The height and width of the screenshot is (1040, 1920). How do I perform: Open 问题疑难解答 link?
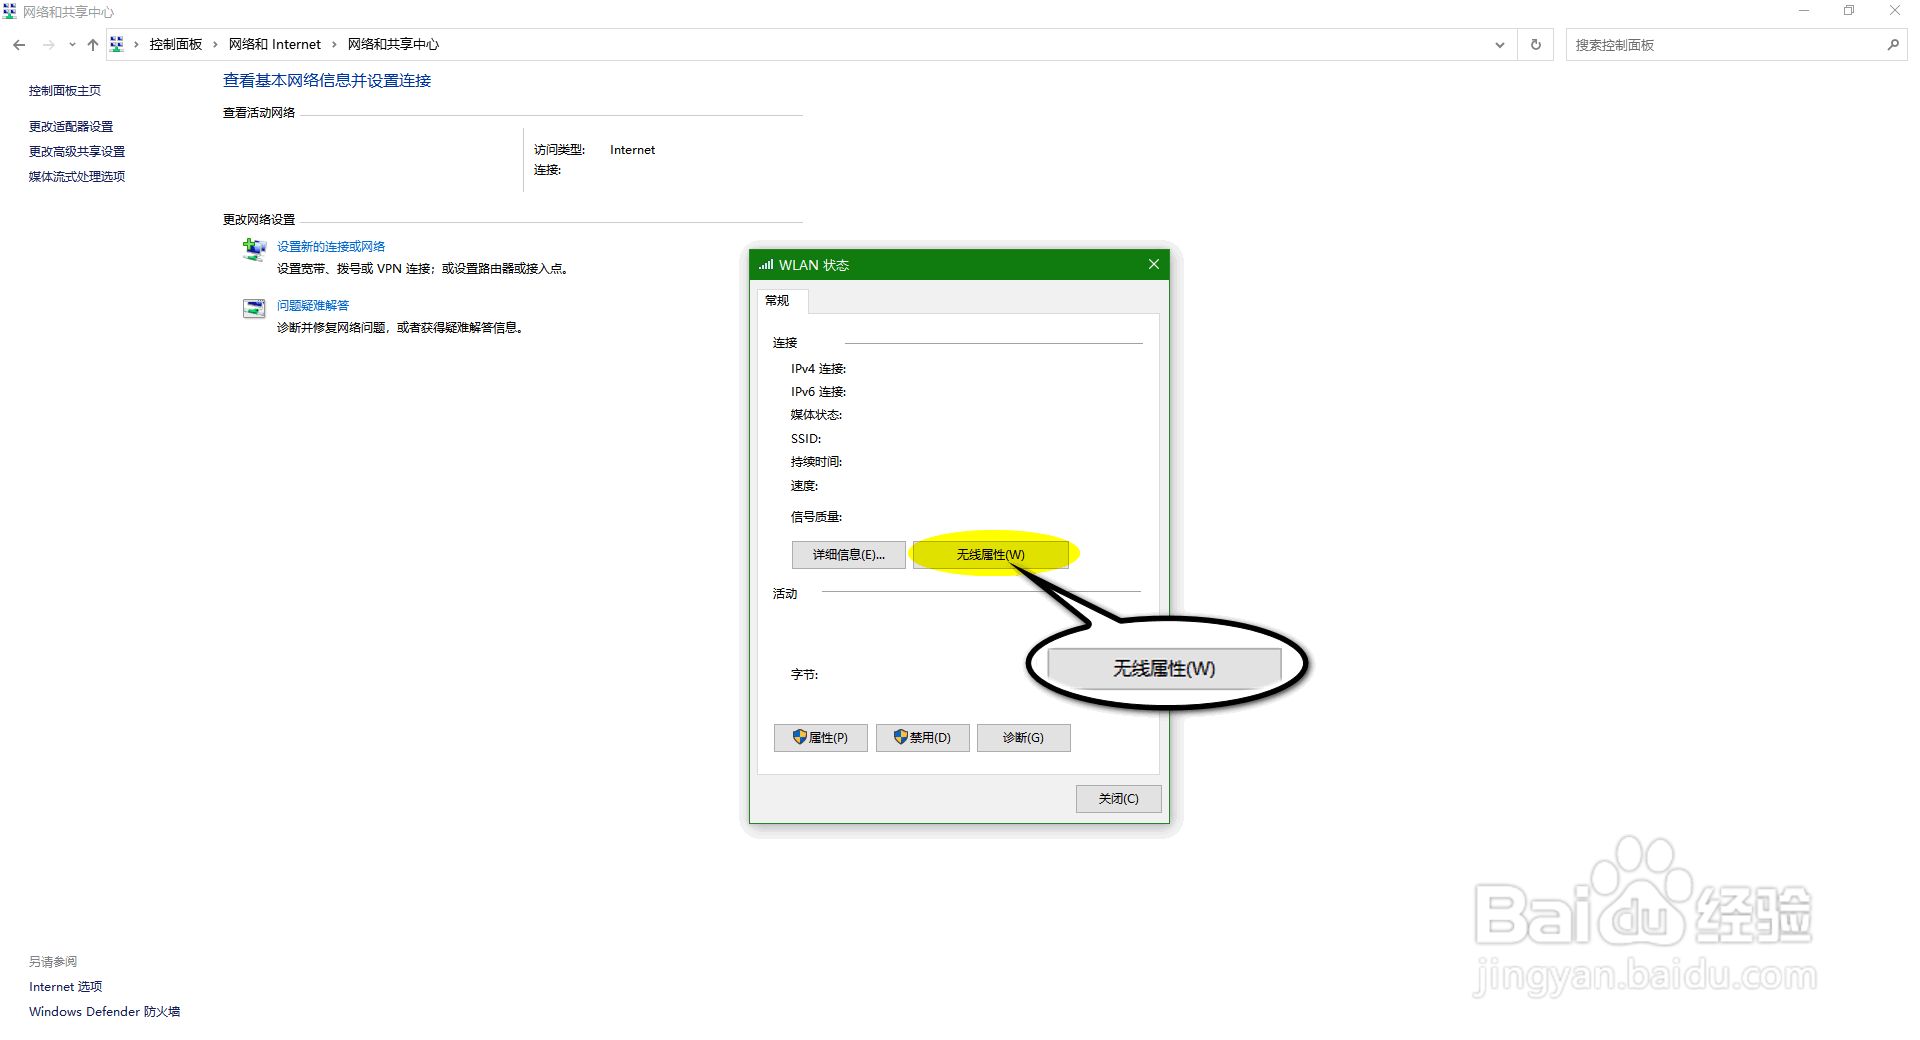[x=313, y=305]
